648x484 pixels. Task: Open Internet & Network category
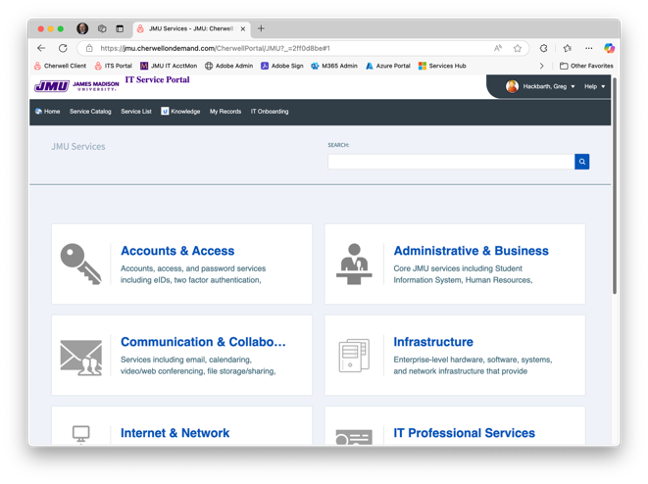click(175, 433)
